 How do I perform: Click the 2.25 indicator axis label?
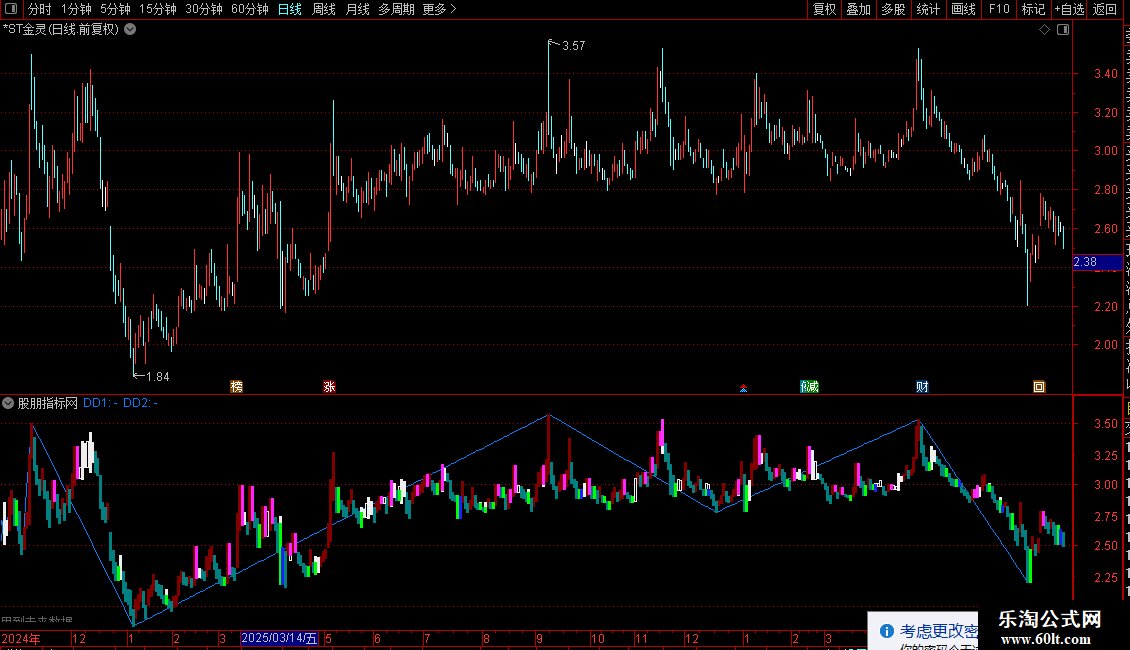(1105, 578)
